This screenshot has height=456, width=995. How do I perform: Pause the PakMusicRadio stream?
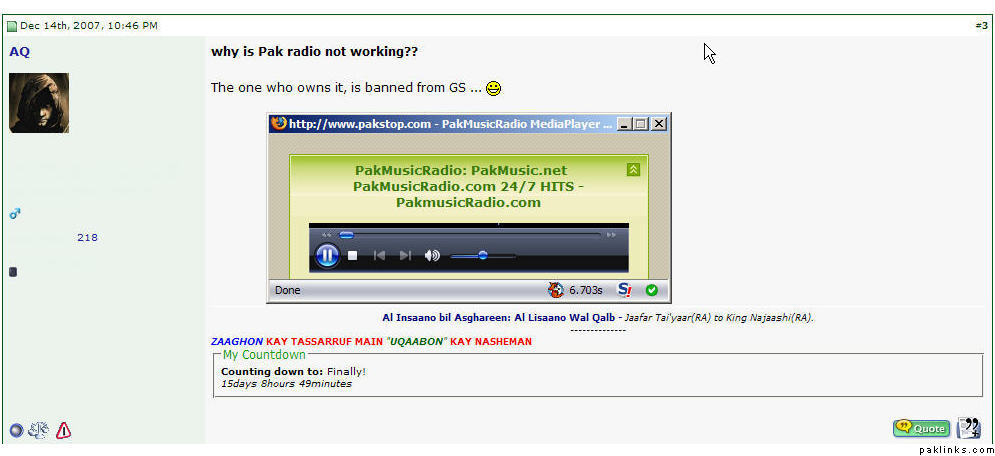327,256
